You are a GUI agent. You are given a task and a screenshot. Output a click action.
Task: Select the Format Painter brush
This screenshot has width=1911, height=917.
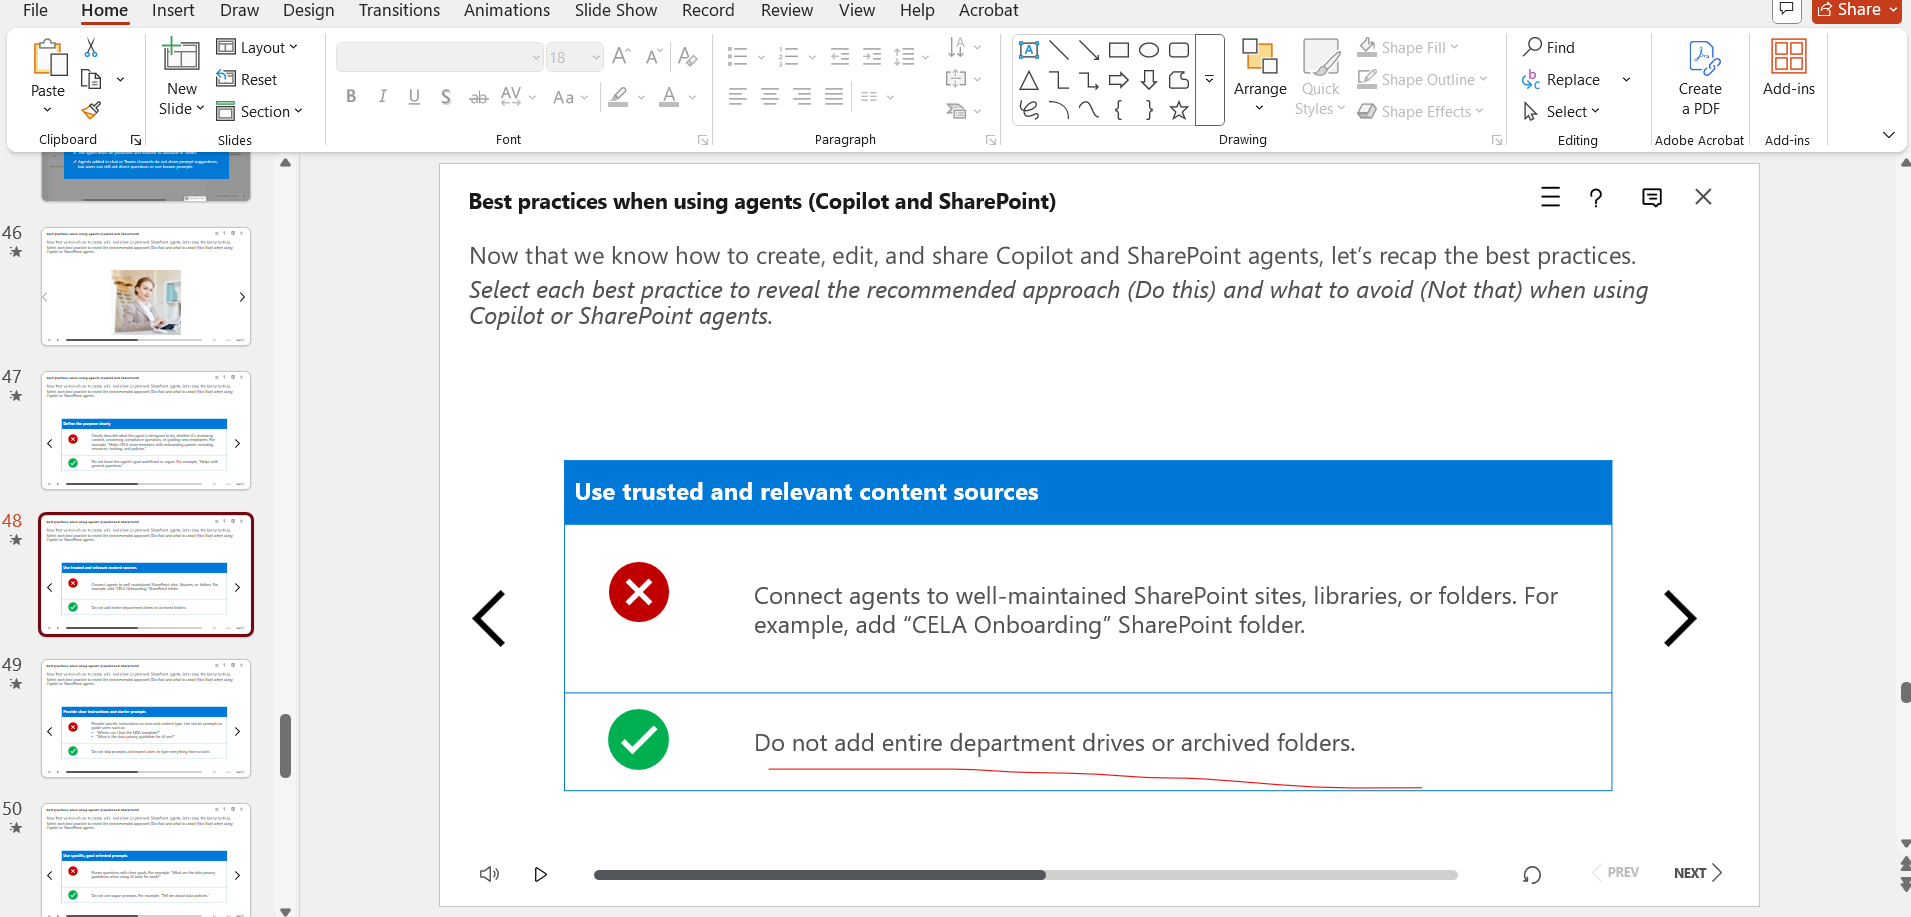point(91,110)
